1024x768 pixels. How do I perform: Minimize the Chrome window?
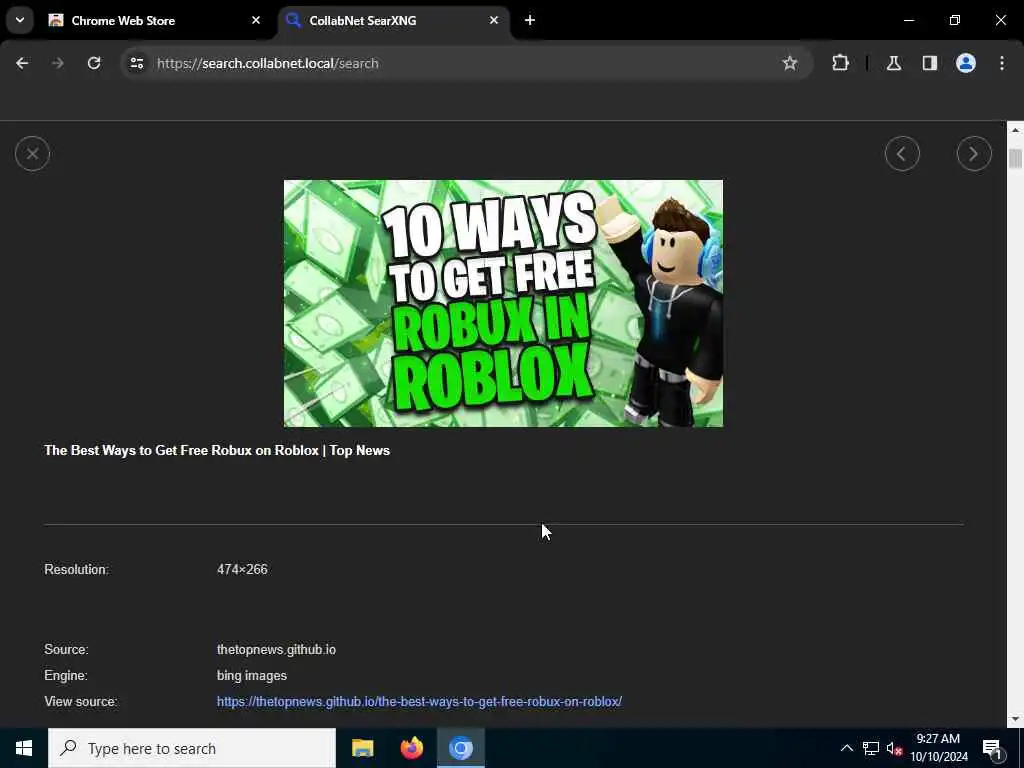[x=909, y=20]
